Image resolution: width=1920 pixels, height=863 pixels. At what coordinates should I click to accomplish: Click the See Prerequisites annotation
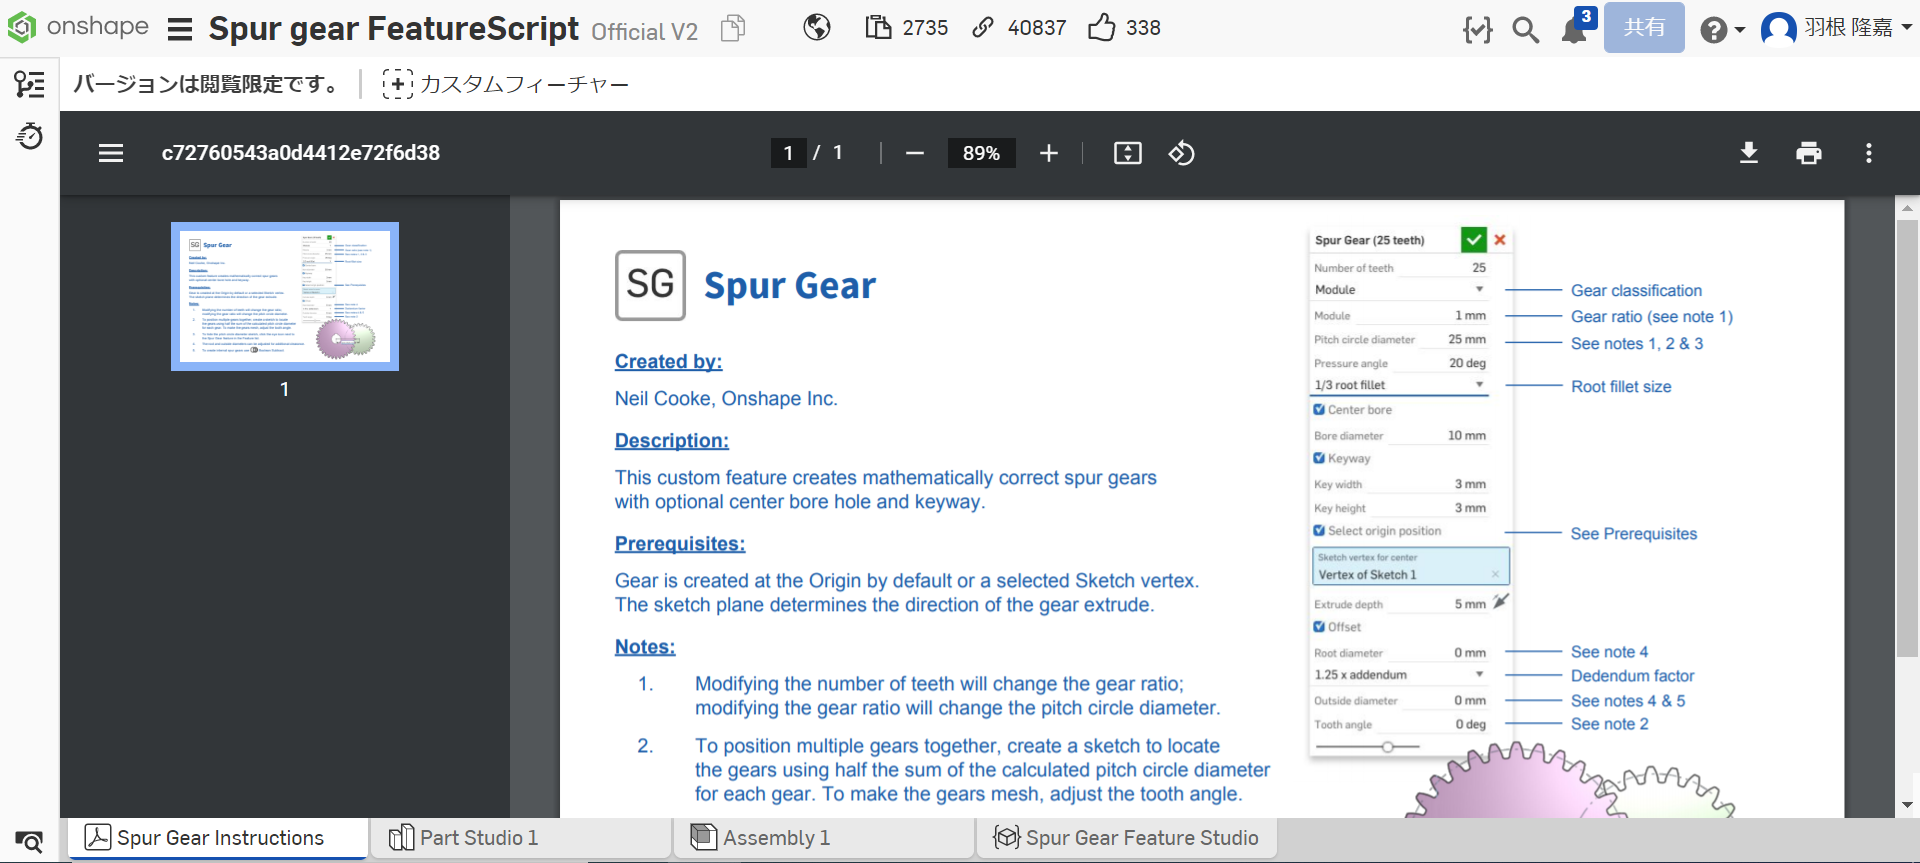pos(1634,533)
